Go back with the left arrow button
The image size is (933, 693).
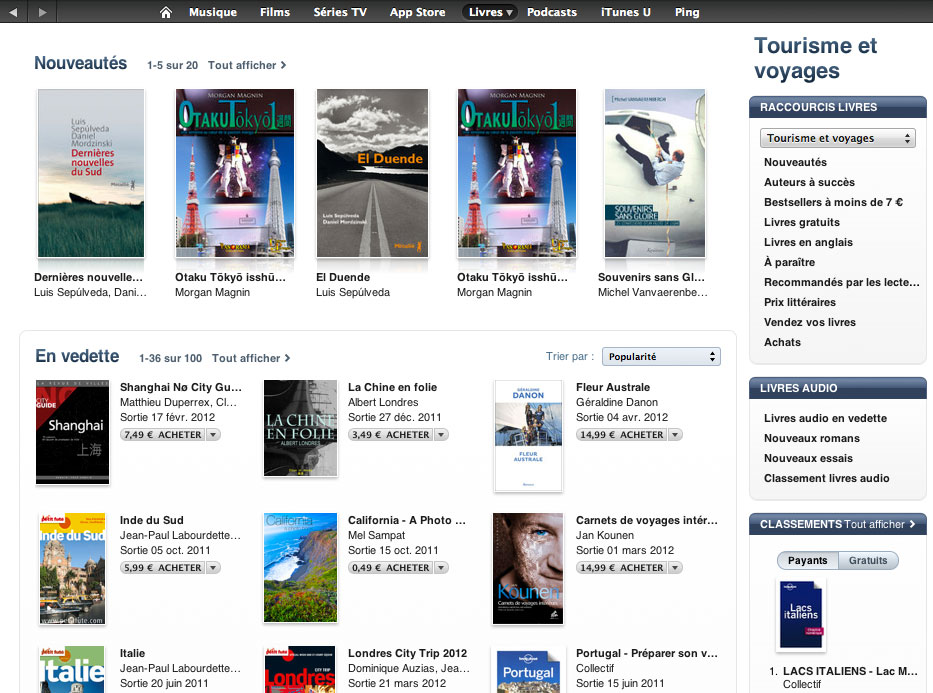(x=14, y=12)
